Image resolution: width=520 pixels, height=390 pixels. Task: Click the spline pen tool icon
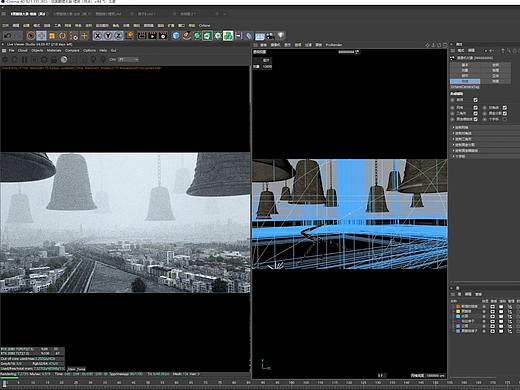point(186,35)
